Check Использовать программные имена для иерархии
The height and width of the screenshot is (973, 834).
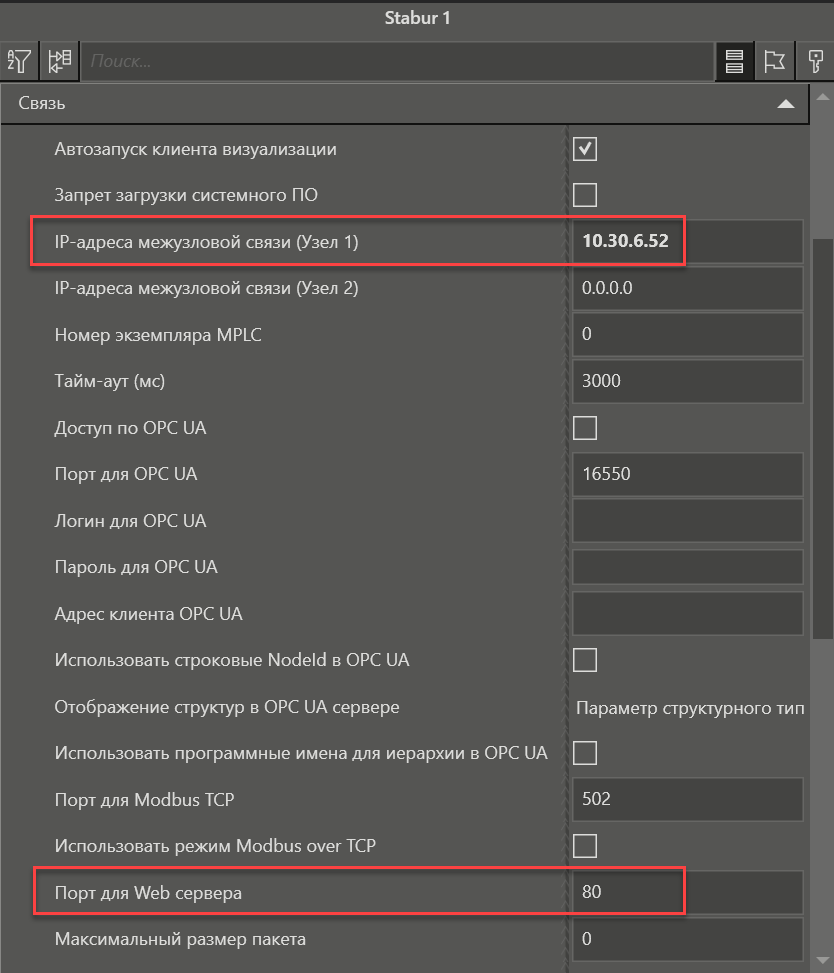point(585,753)
